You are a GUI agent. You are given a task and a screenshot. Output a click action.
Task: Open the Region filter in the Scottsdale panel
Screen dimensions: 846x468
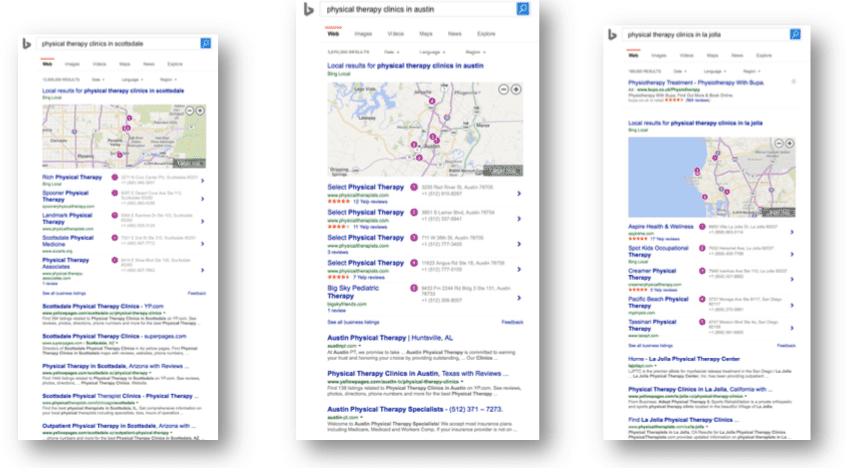point(168,80)
